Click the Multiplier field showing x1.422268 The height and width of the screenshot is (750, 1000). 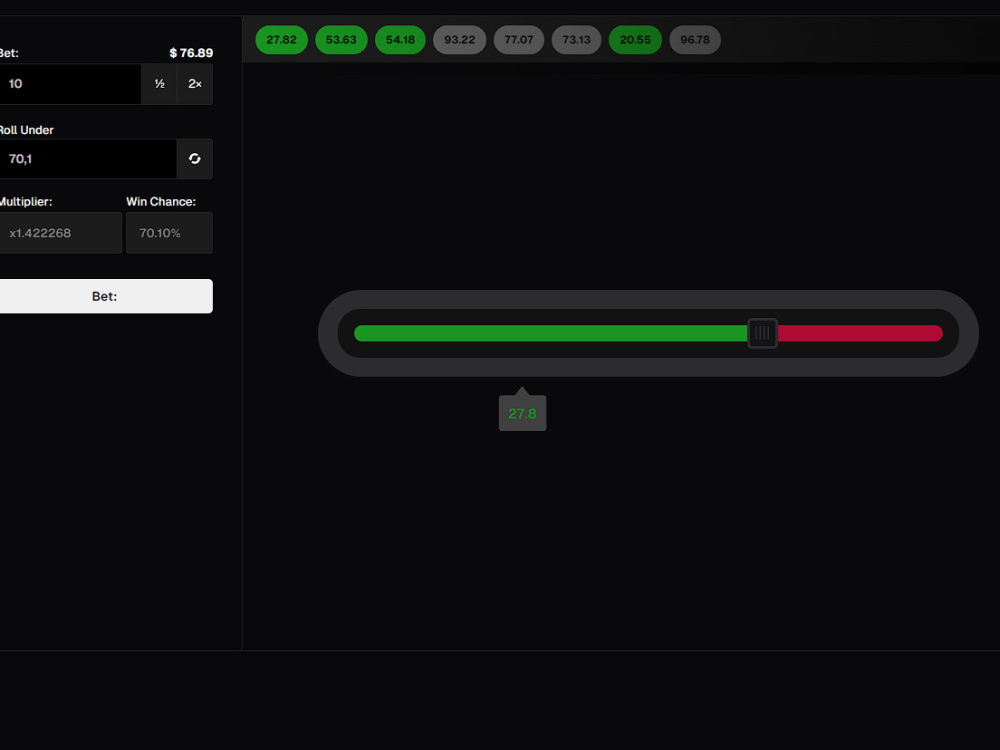click(60, 233)
